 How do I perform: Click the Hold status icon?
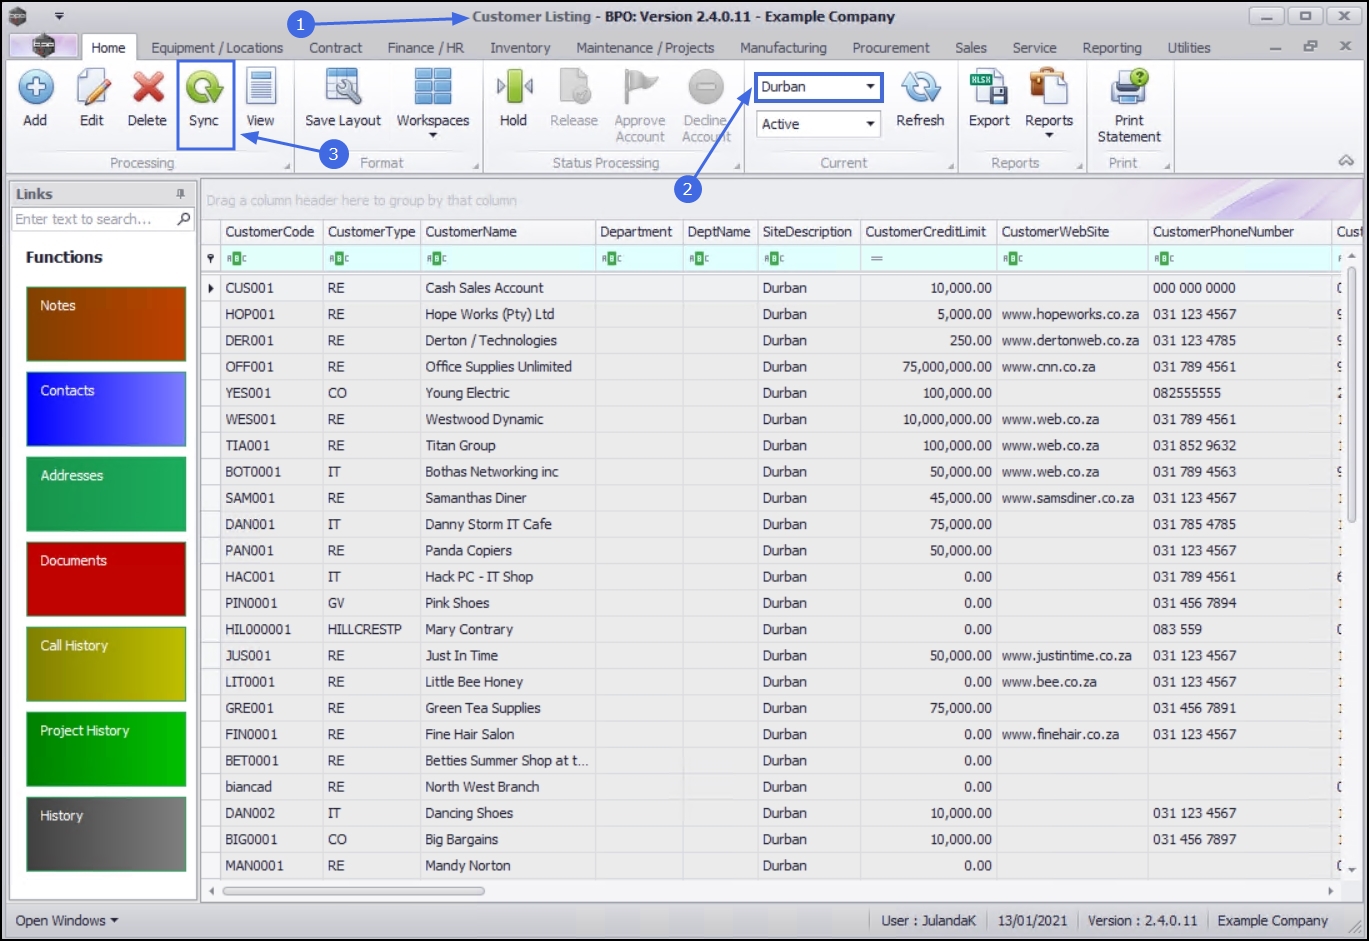tap(514, 88)
